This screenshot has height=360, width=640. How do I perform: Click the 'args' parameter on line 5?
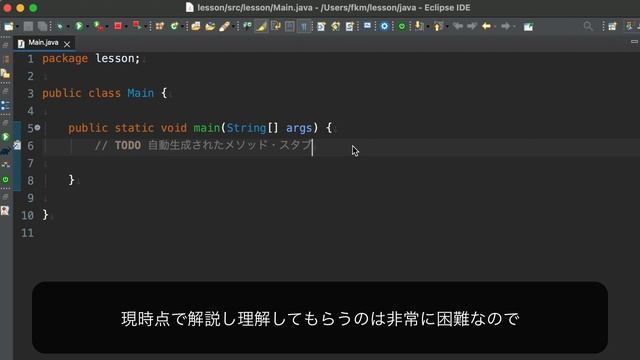point(299,128)
